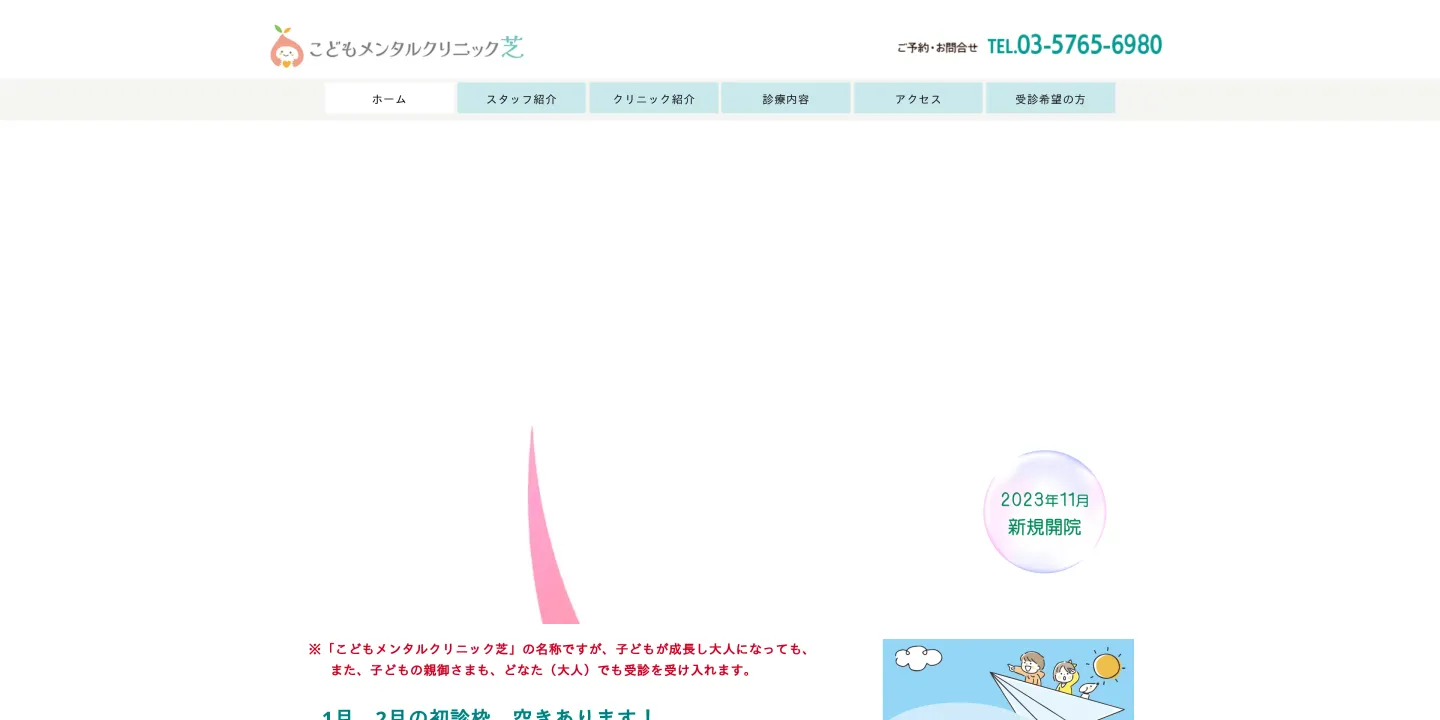The height and width of the screenshot is (720, 1440).
Task: Go to the 受診希望の方 section
Action: click(x=1050, y=98)
